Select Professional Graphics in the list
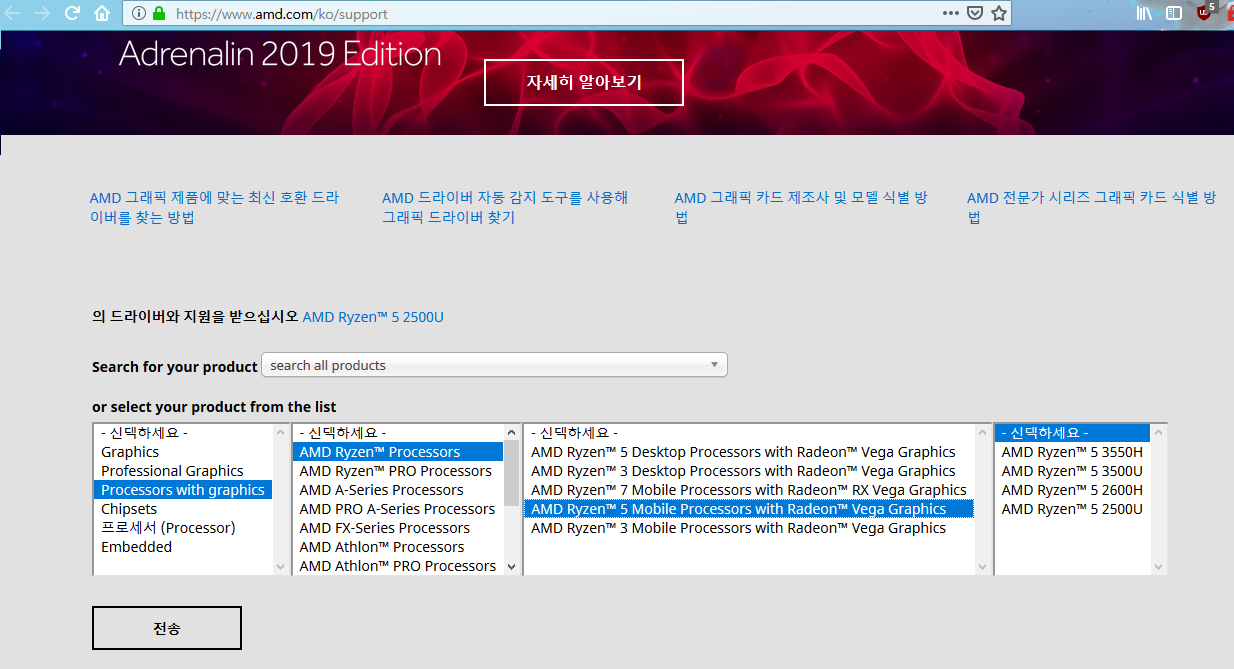The width and height of the screenshot is (1234, 669). 183,471
